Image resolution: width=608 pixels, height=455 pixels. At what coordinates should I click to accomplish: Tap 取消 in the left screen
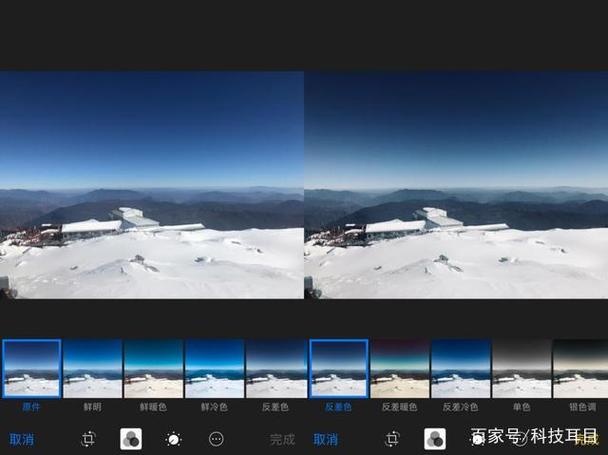(22, 439)
